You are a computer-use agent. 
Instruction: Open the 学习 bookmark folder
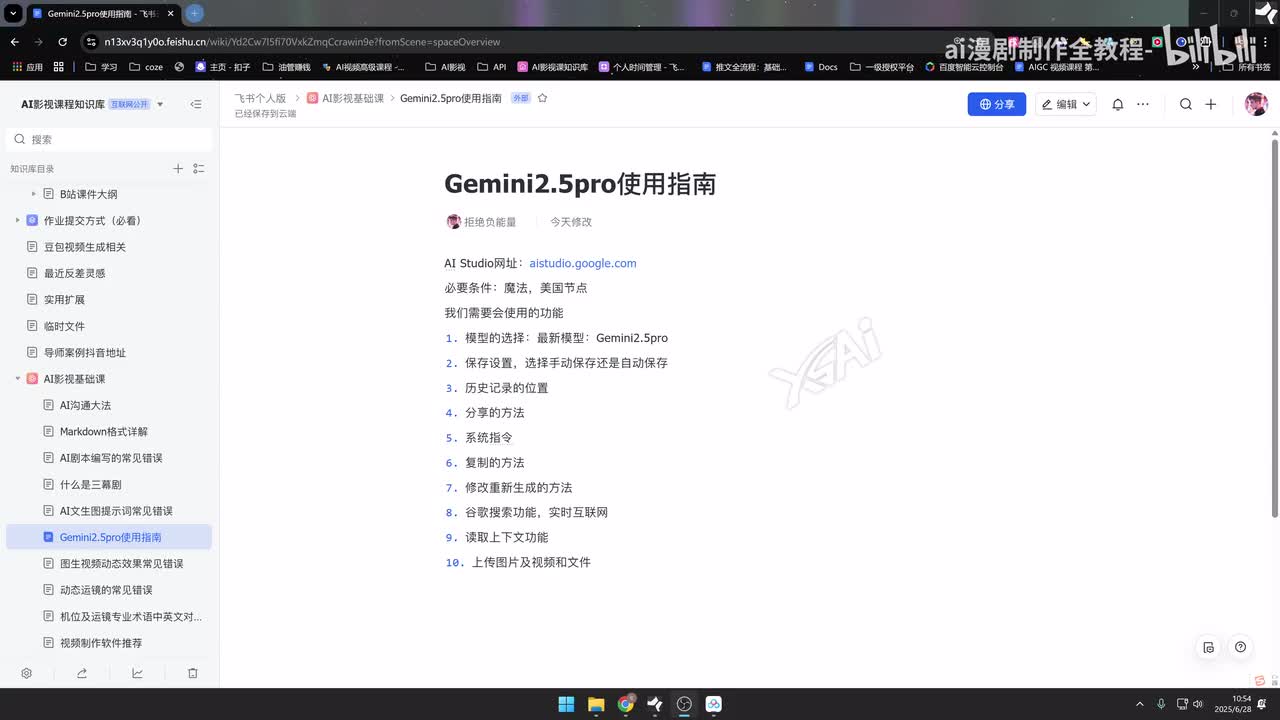pyautogui.click(x=101, y=67)
